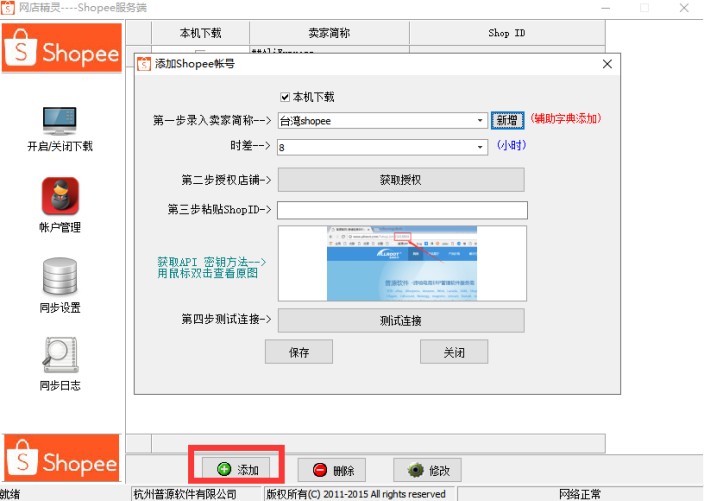Minimize the main 网店精灵 window
This screenshot has height=501, width=705.
tap(606, 8)
